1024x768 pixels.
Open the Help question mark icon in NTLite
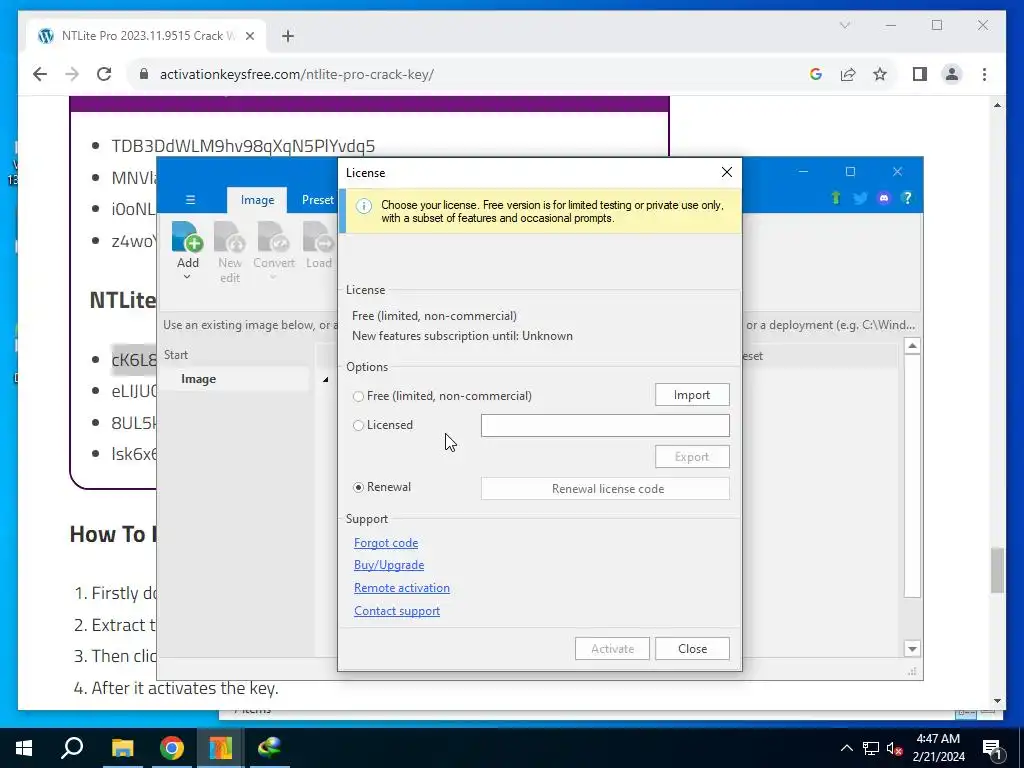(906, 198)
